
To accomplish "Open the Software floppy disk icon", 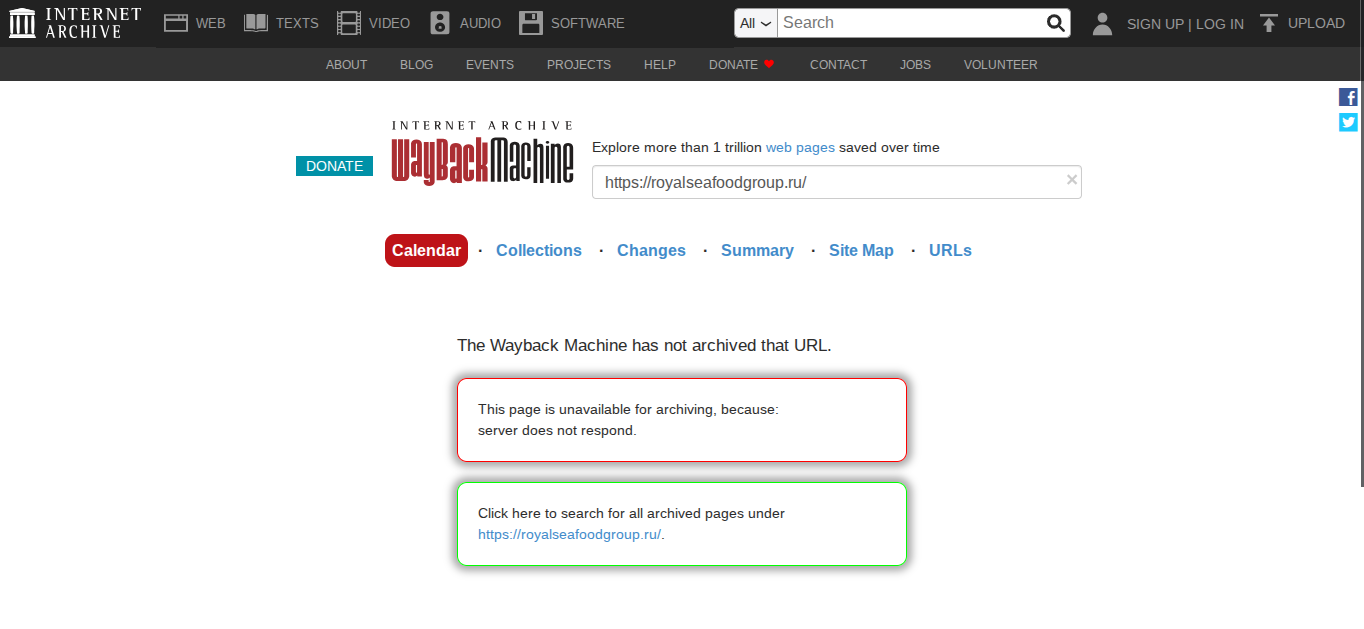I will point(531,23).
